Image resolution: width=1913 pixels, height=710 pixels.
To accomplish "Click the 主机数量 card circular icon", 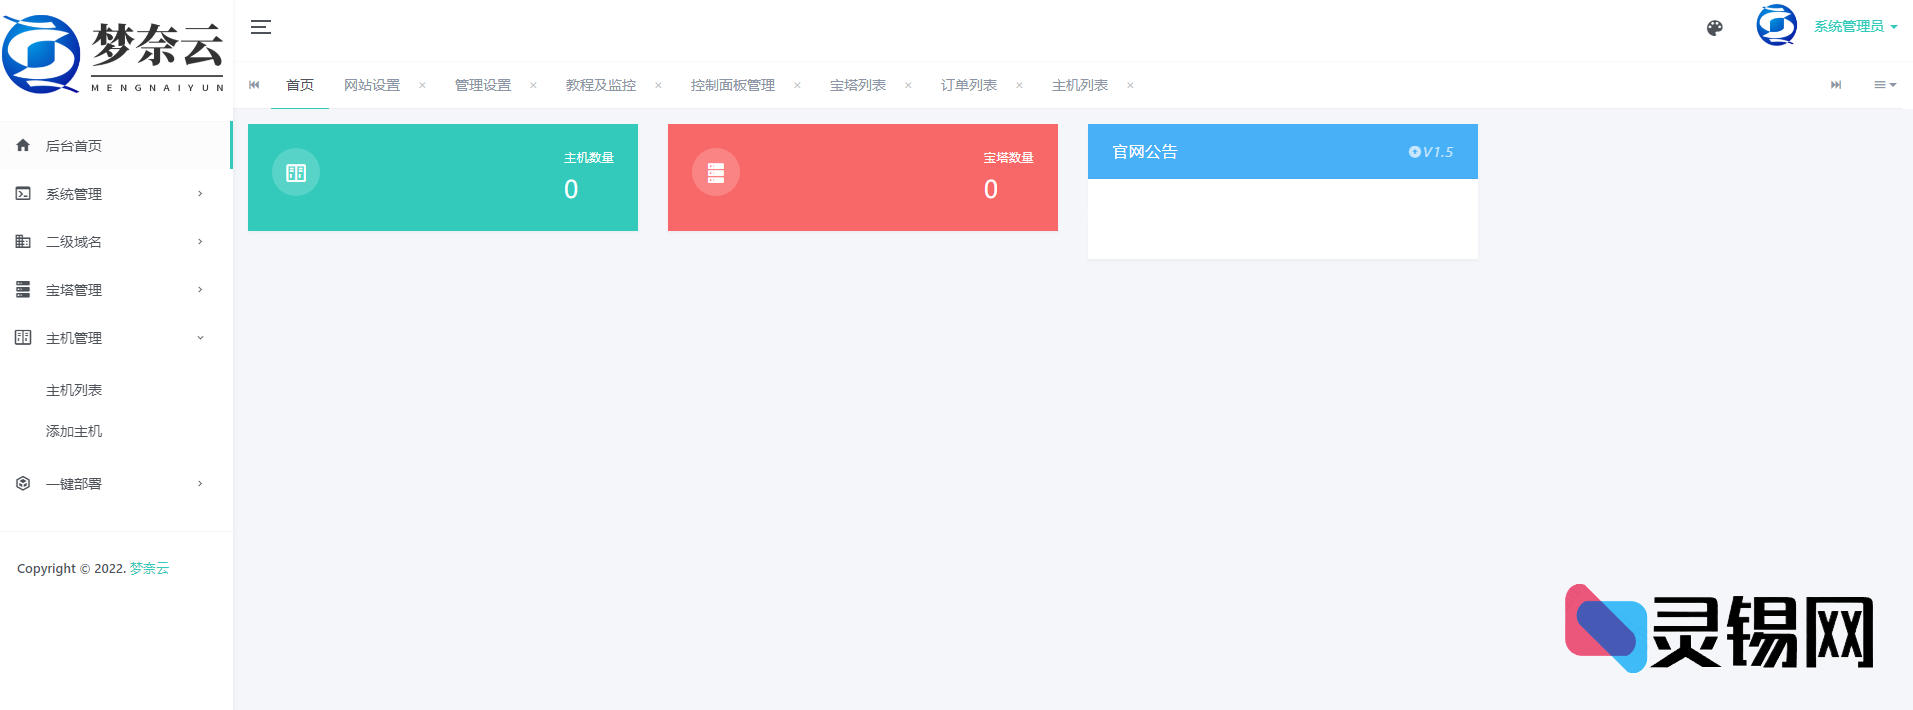I will point(296,173).
